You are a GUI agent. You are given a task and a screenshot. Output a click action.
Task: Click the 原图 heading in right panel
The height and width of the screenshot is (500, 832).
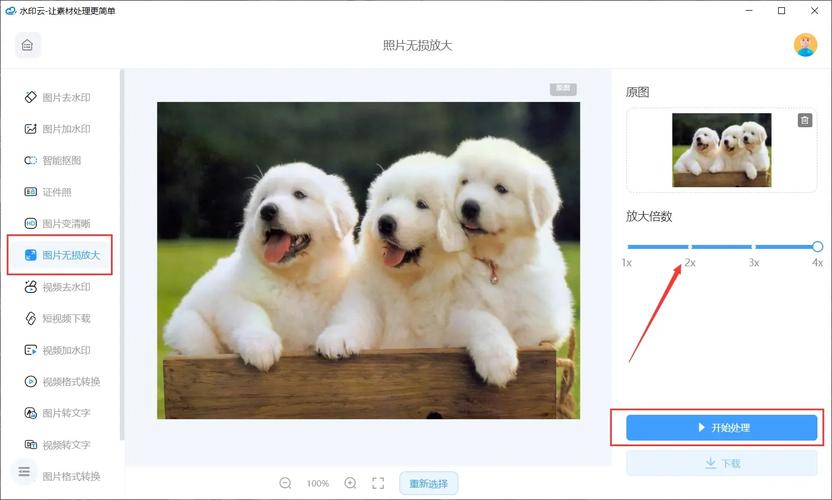click(x=637, y=92)
